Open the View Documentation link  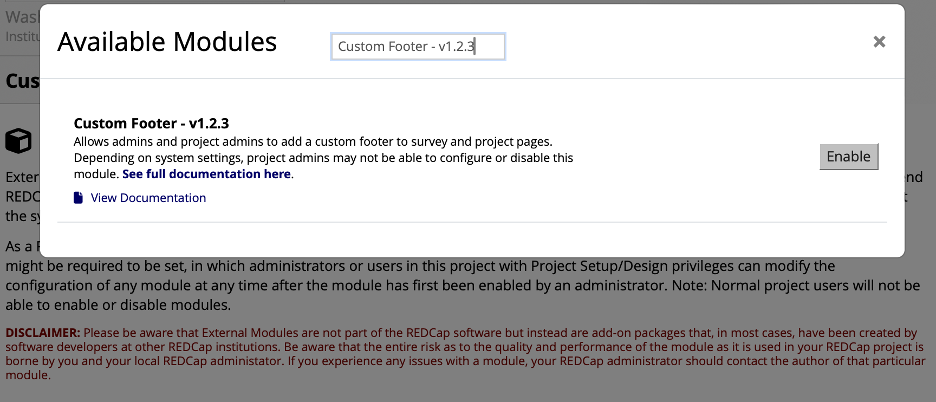148,198
